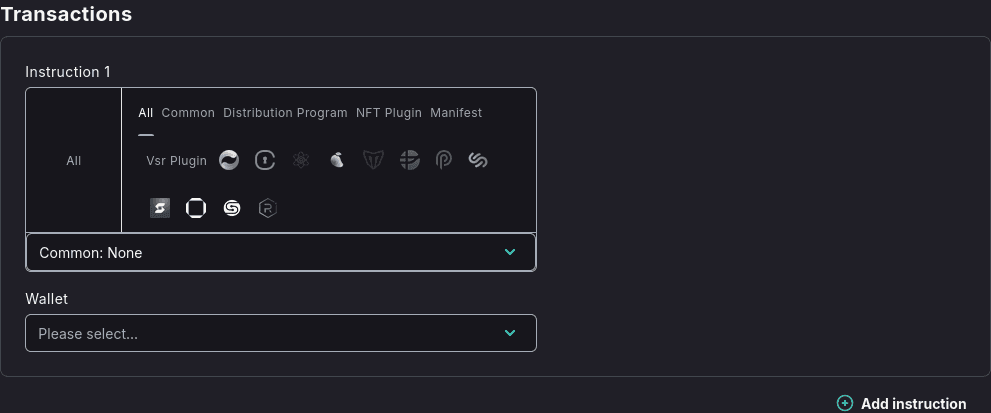This screenshot has height=413, width=991.
Task: Choose the interlocked S link icon
Action: 478,160
